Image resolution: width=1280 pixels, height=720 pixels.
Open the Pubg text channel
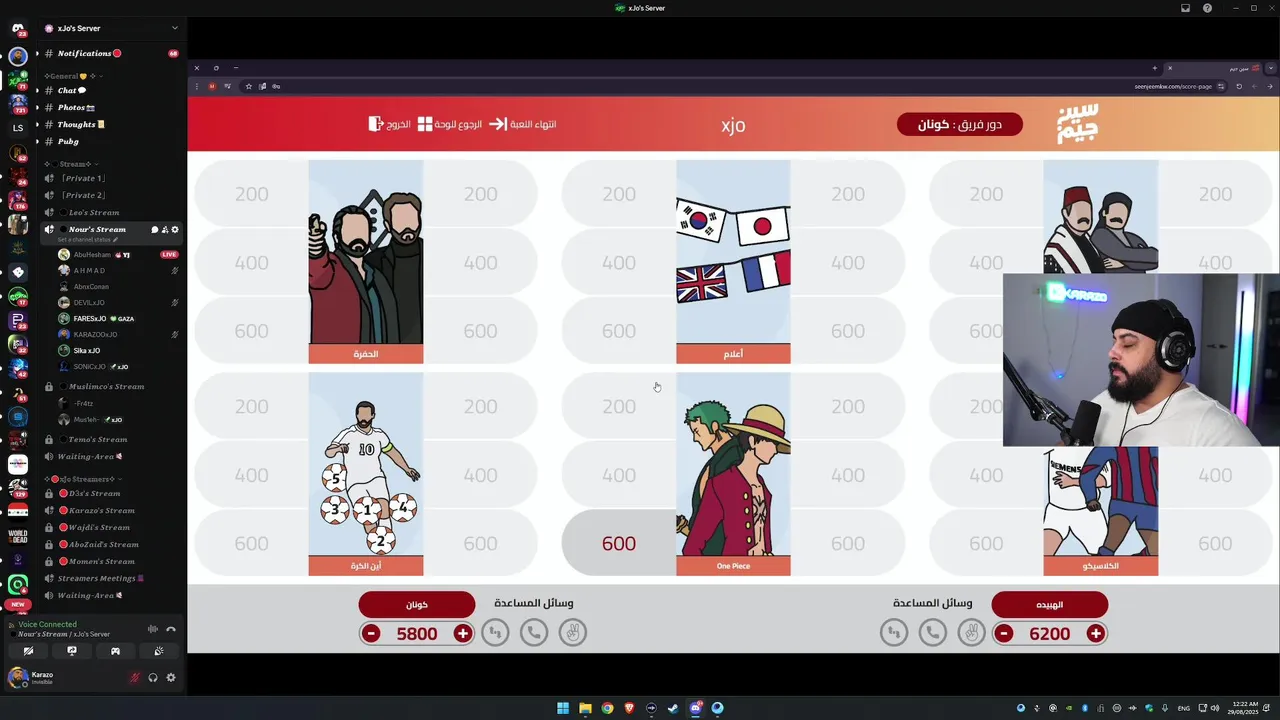110,141
